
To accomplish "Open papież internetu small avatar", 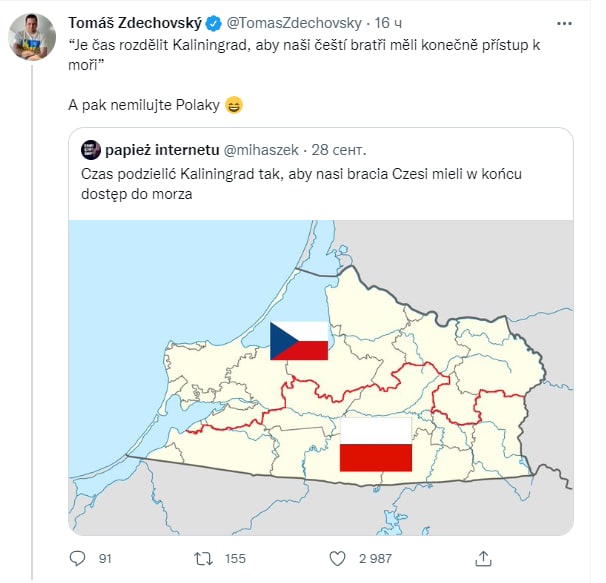I will [x=91, y=150].
